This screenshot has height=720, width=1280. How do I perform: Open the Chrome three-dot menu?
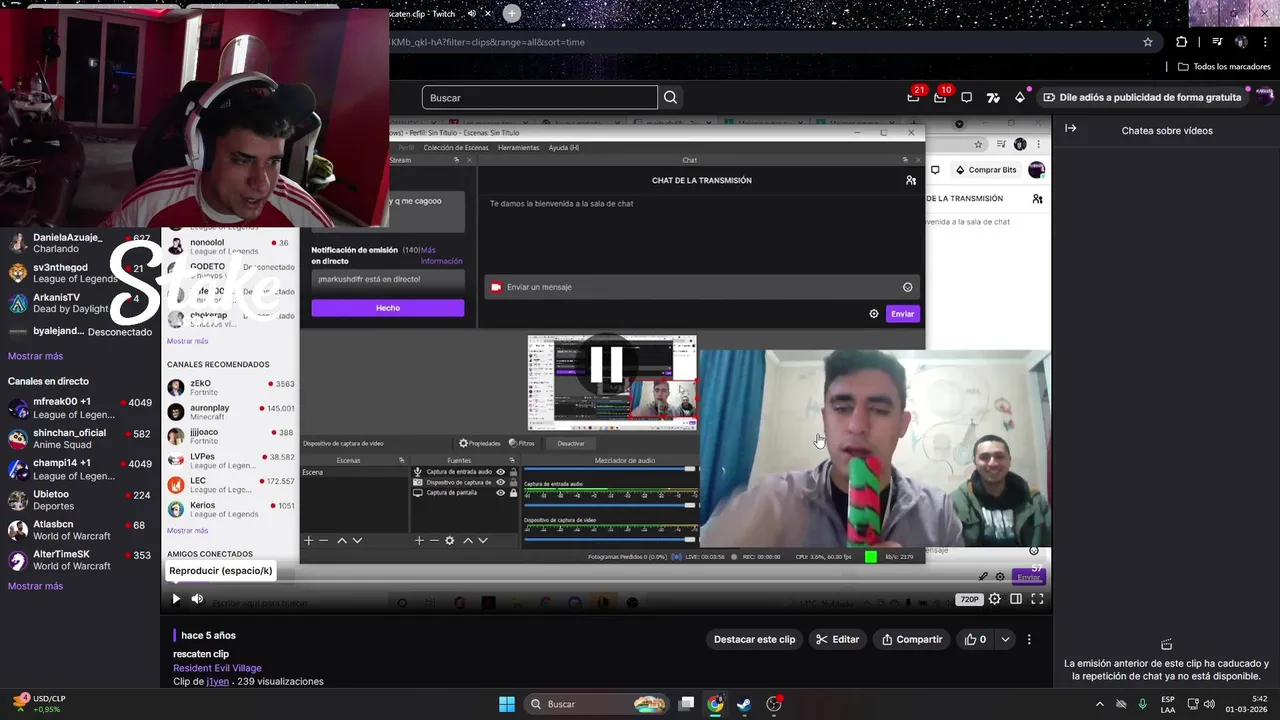pyautogui.click(x=1265, y=42)
